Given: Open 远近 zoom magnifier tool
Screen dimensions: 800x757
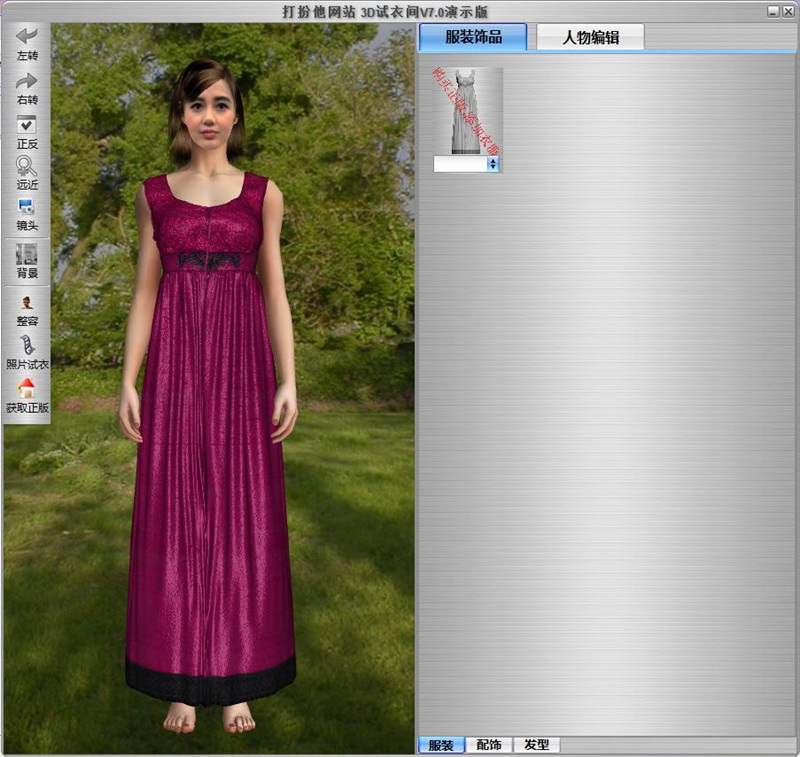Looking at the screenshot, I should [27, 166].
